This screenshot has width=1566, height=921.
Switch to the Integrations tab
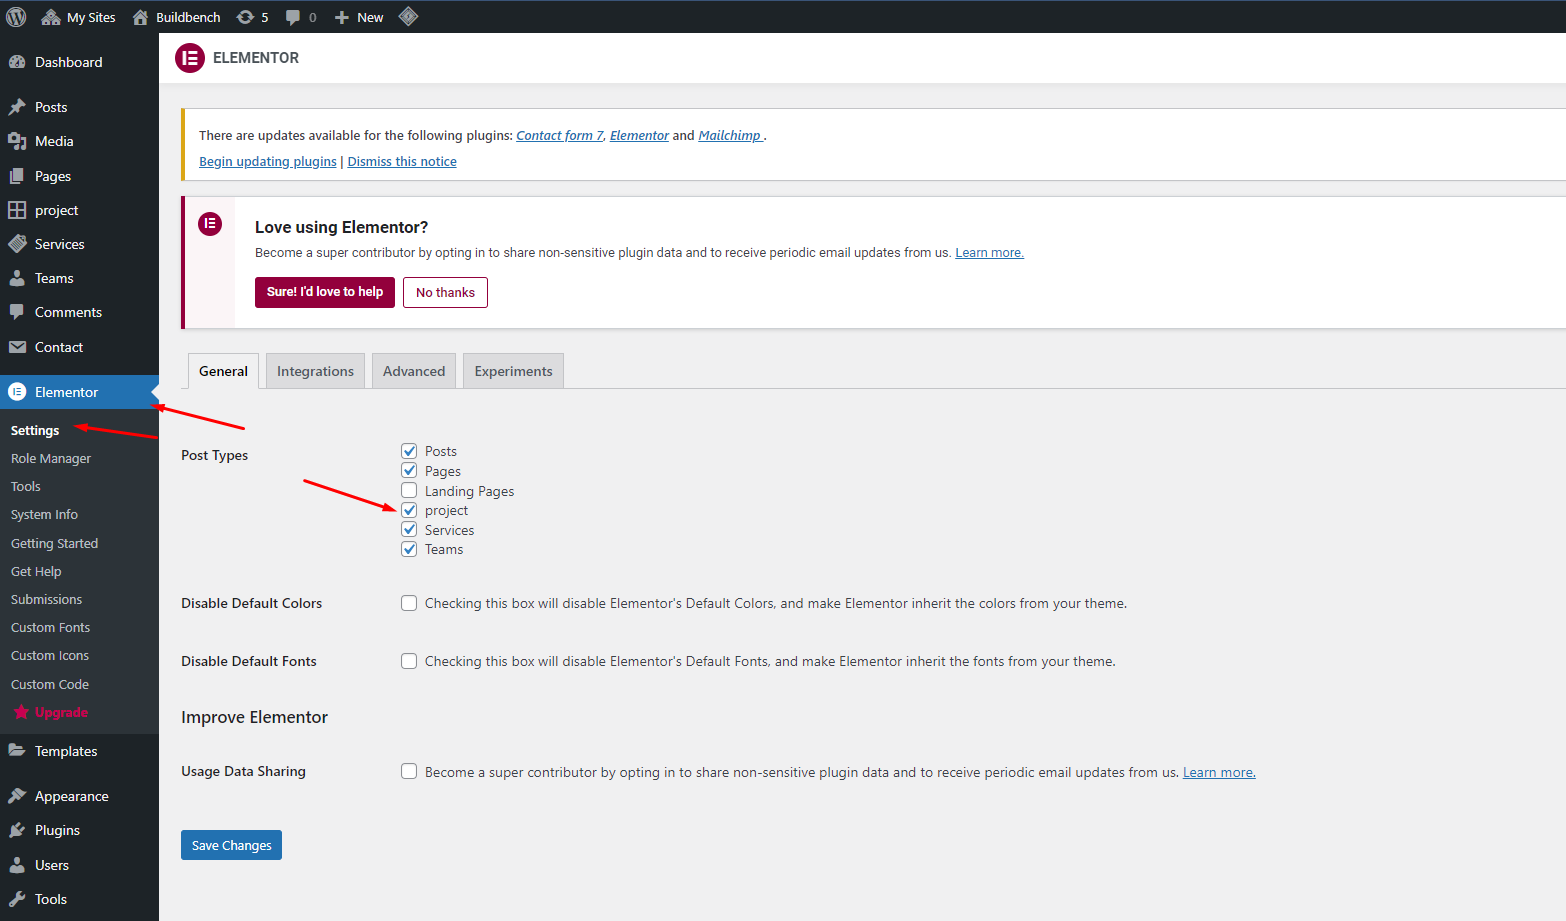coord(315,371)
